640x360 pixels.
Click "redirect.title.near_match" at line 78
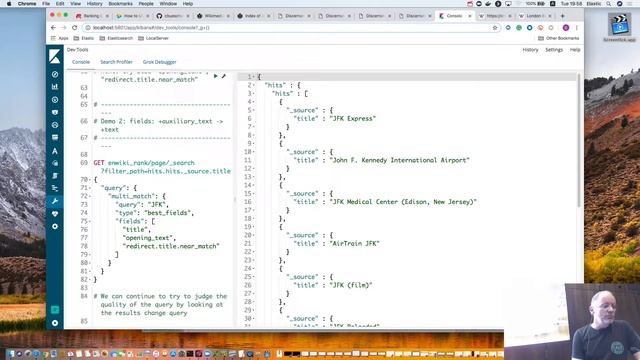[x=171, y=247]
